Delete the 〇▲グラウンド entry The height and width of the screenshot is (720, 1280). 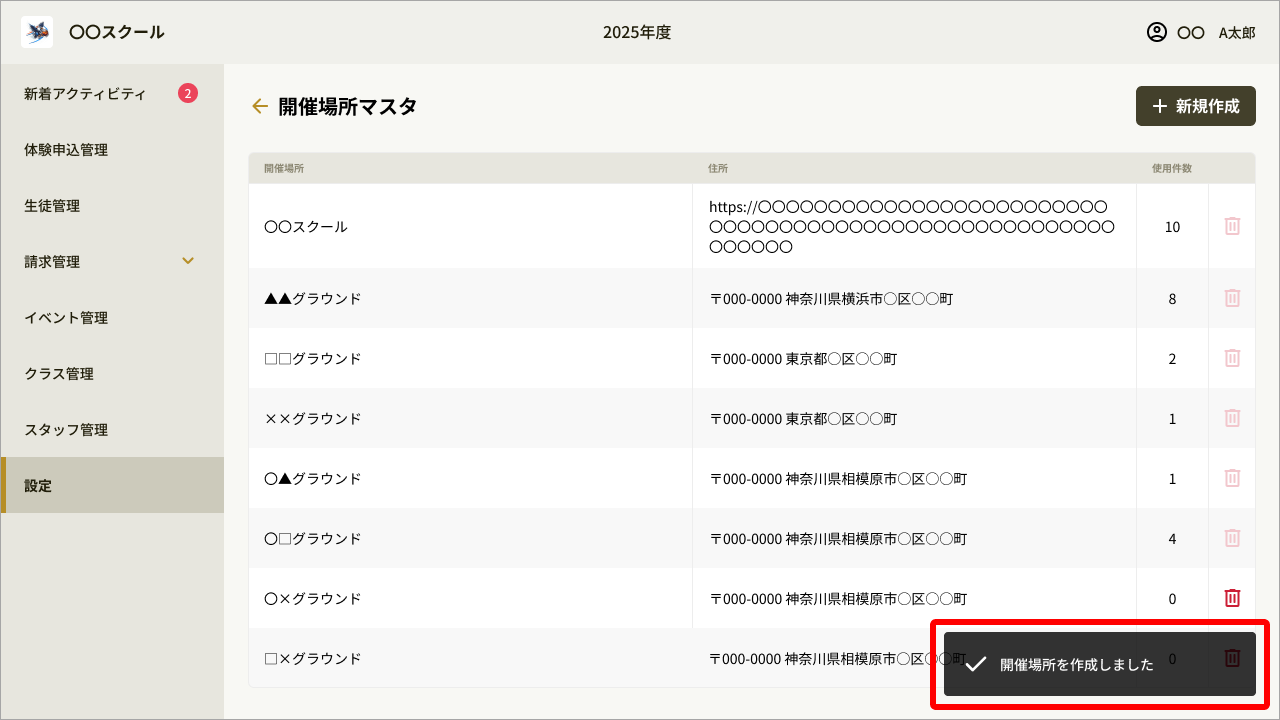1232,478
